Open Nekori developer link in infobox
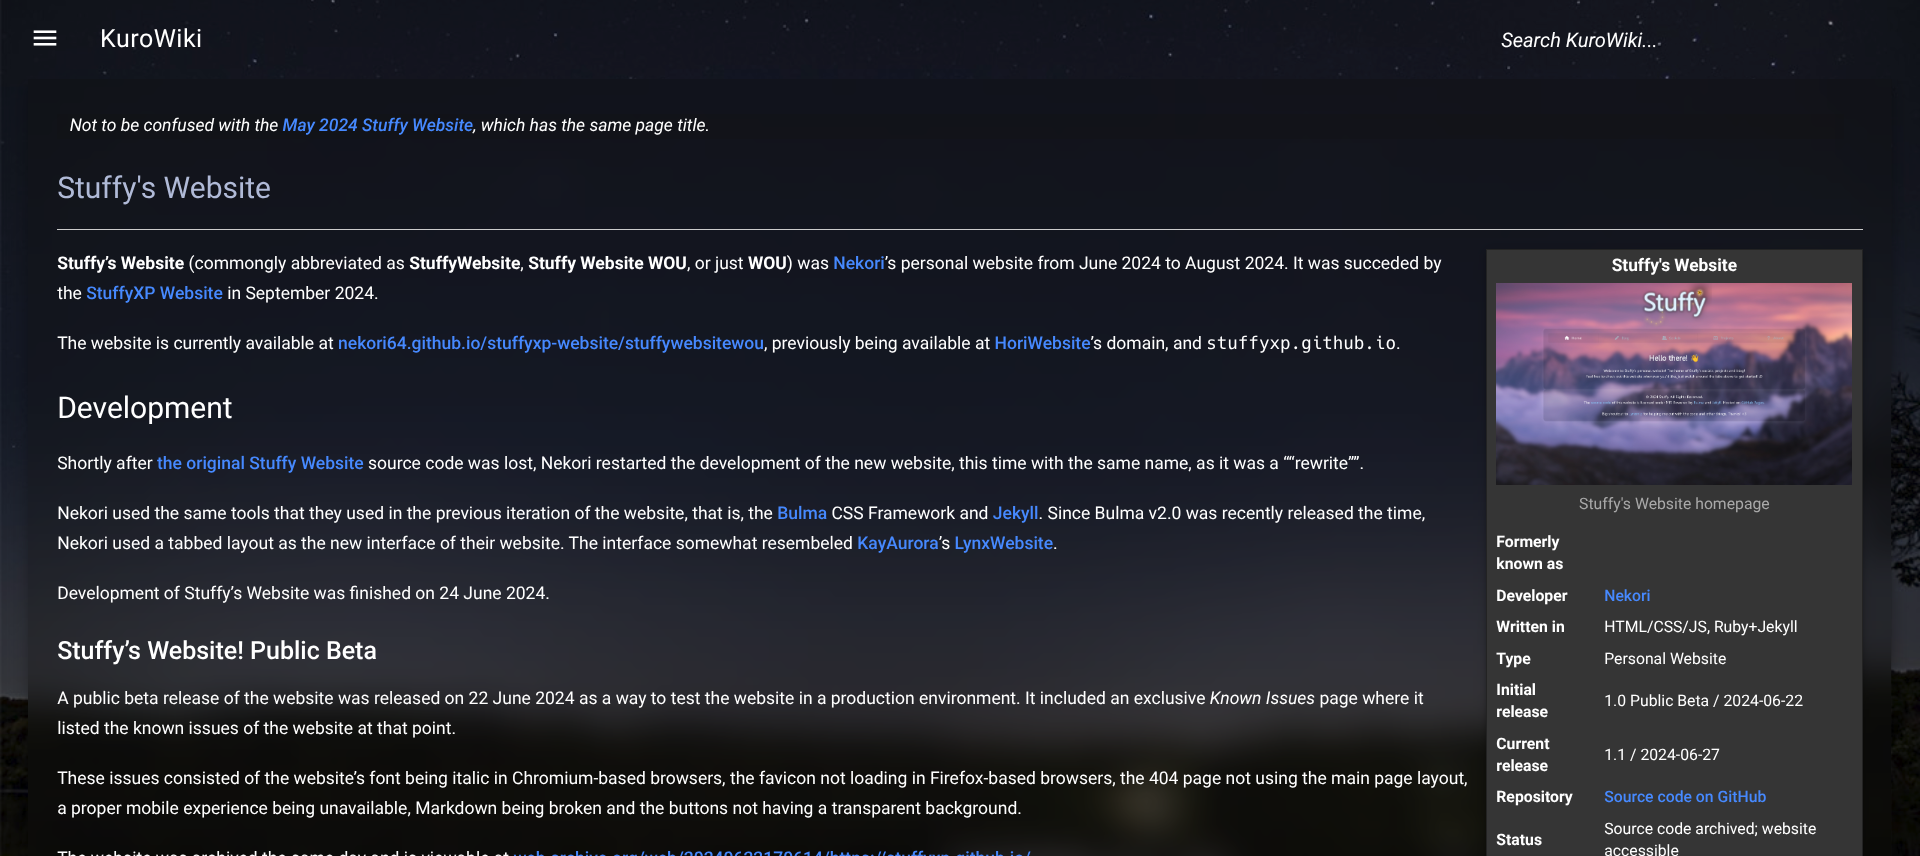The height and width of the screenshot is (856, 1920). point(1627,595)
